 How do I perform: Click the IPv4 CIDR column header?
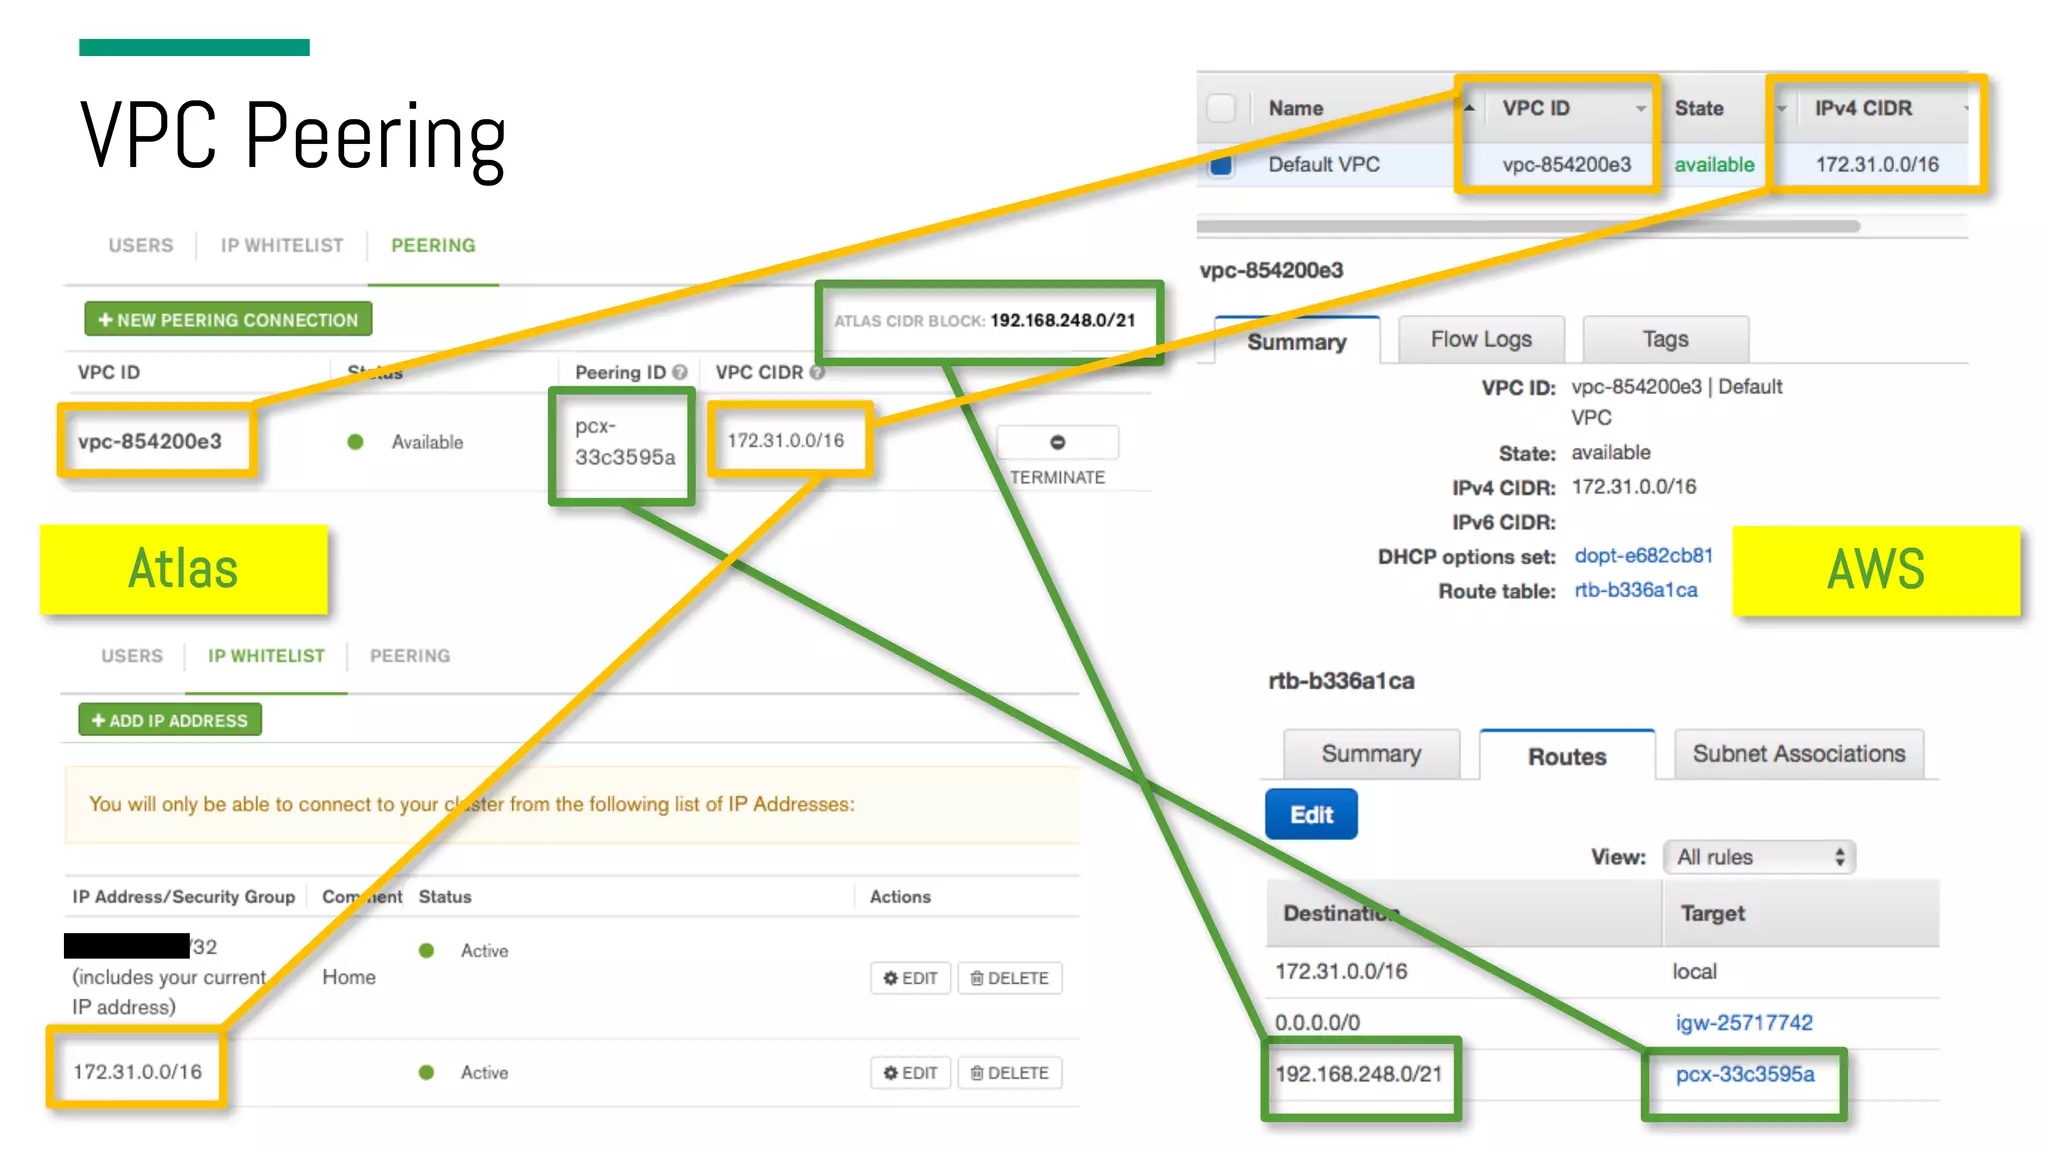[1863, 108]
